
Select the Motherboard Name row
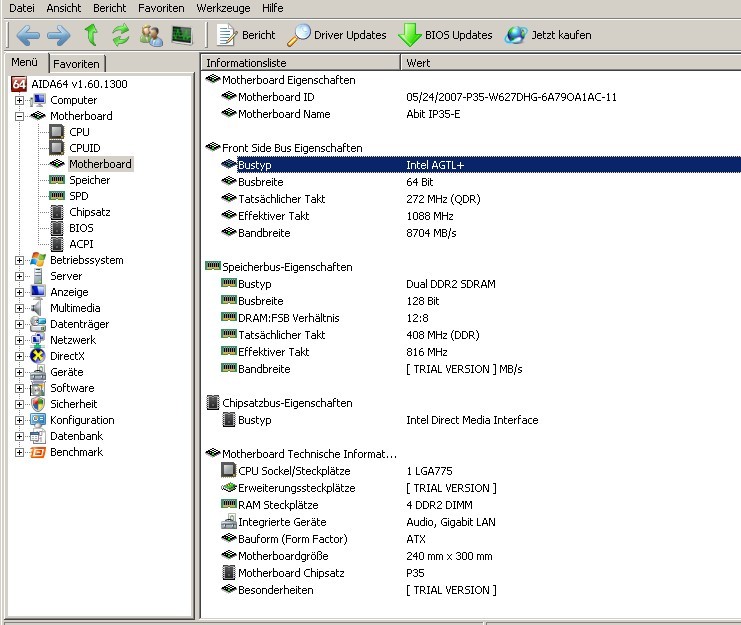tap(471, 114)
